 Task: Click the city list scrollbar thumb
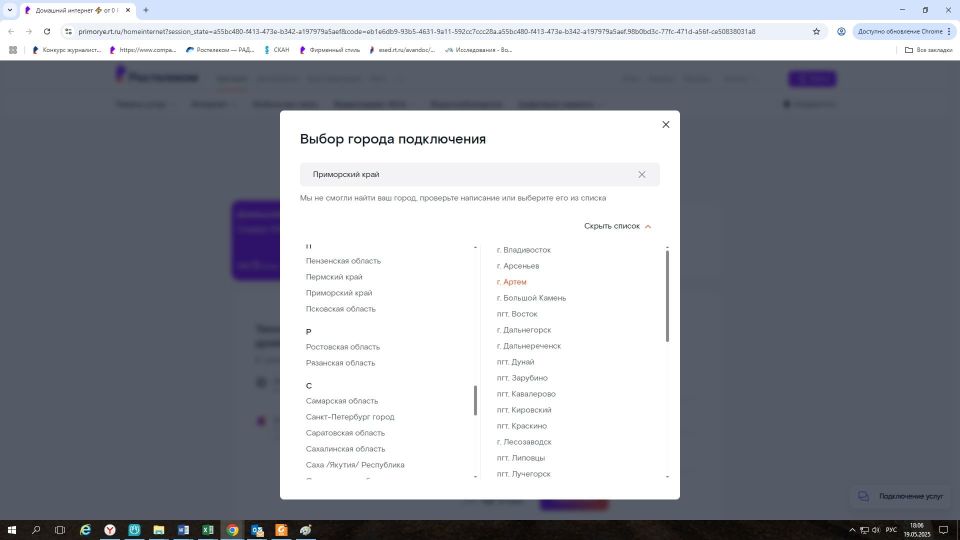pos(667,296)
